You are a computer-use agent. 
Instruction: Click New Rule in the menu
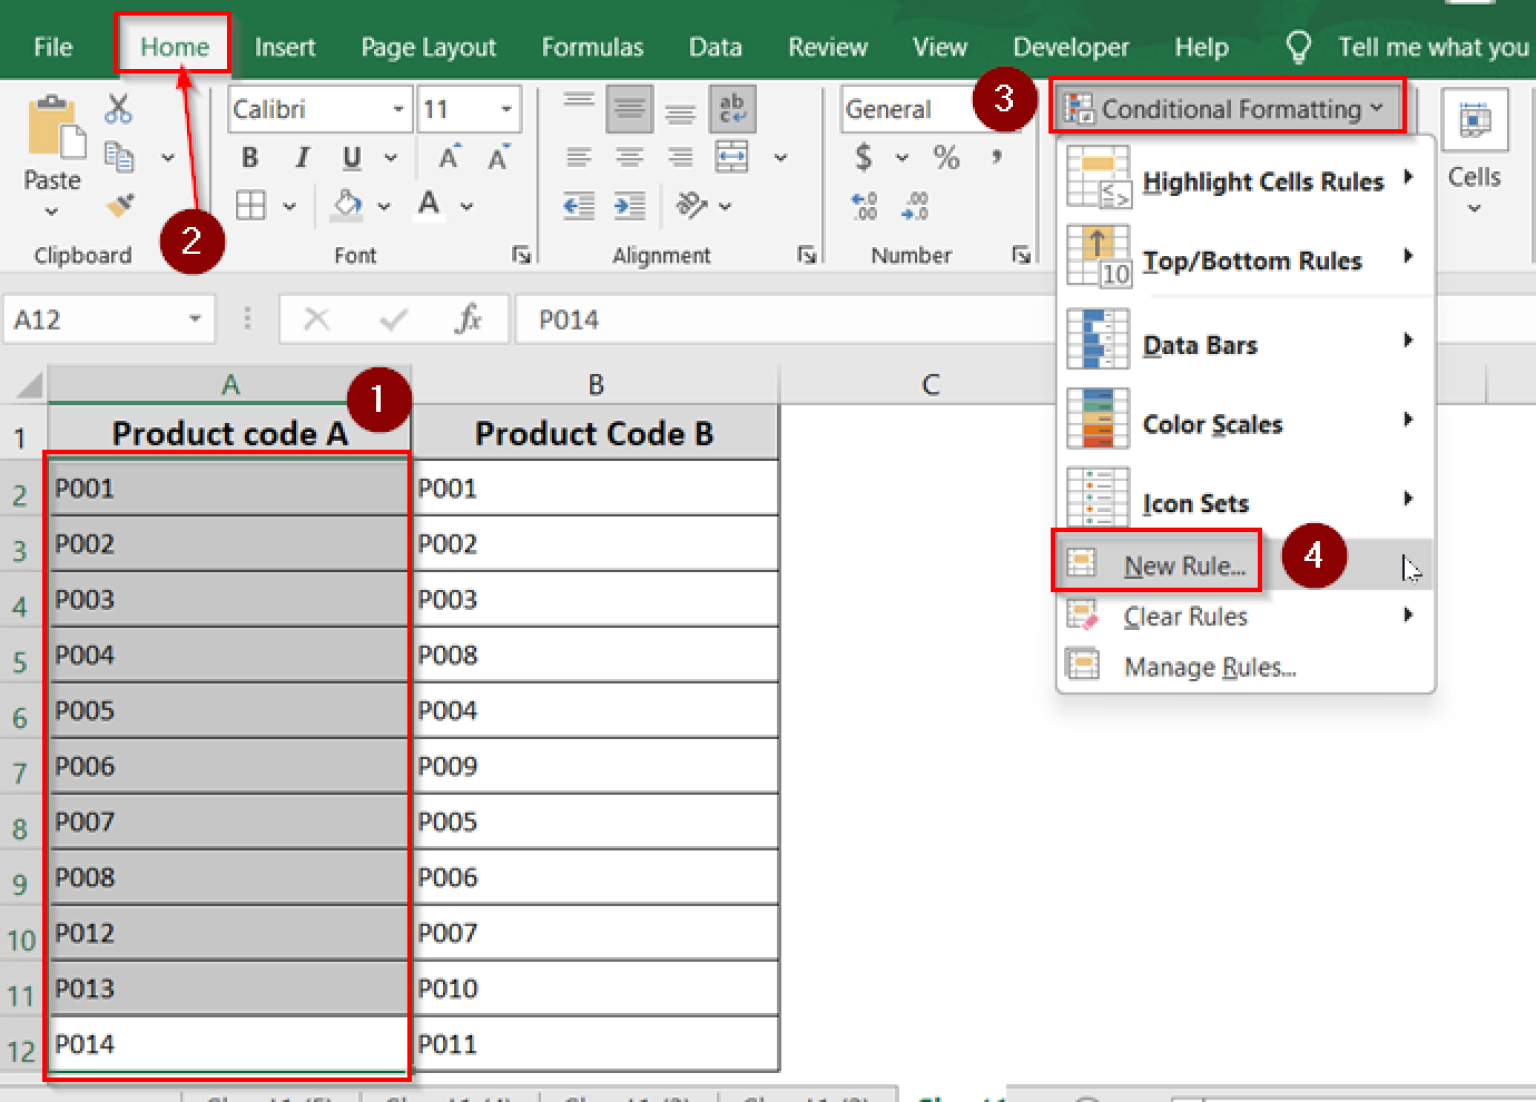point(1183,565)
